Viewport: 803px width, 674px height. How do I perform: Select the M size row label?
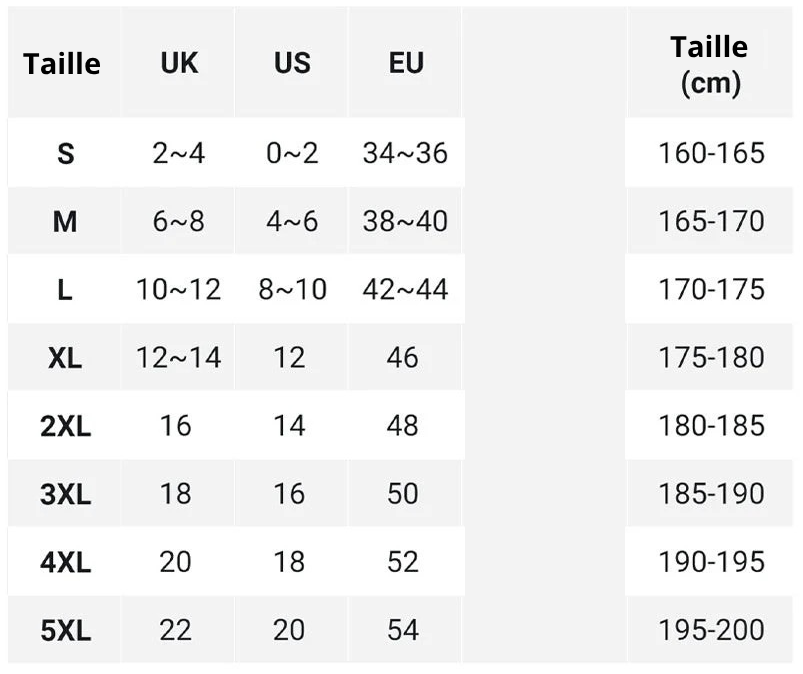tap(65, 221)
